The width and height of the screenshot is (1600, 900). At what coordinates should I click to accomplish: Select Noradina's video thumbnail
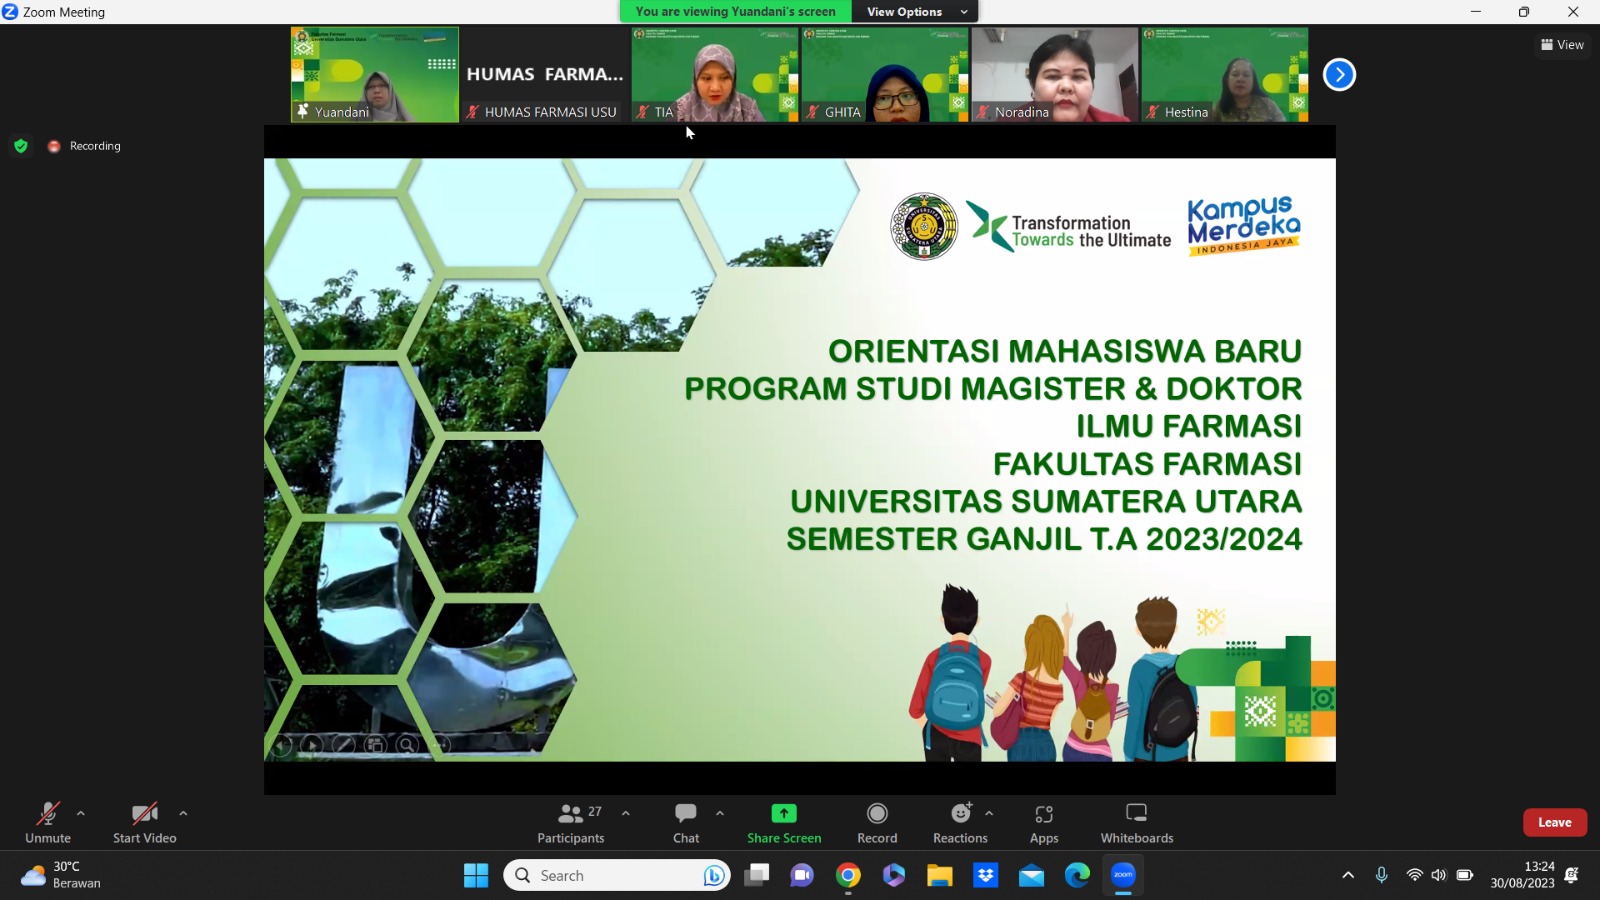point(1055,75)
